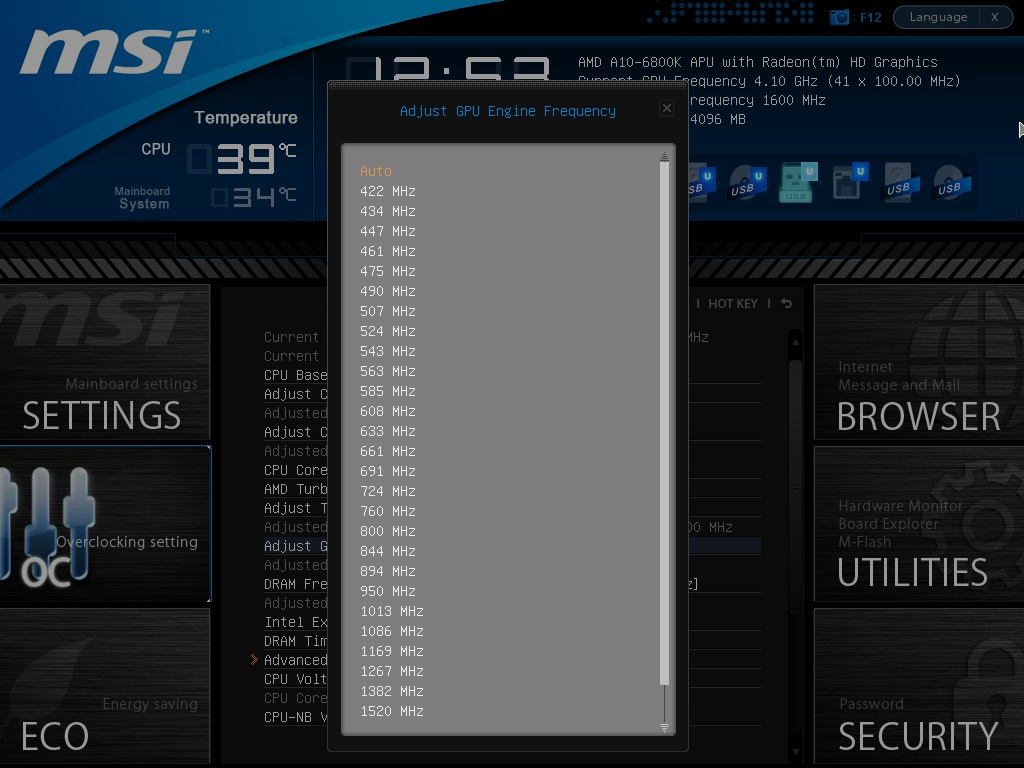Choose 800 MHz GPU frequency
Image resolution: width=1024 pixels, height=768 pixels.
pos(387,531)
